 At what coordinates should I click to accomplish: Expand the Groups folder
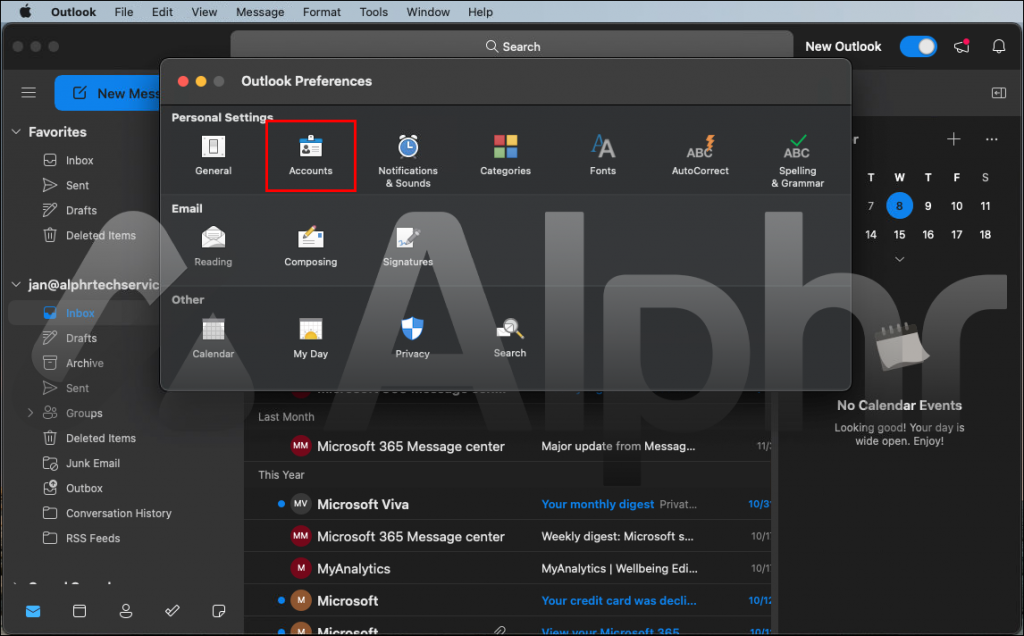click(x=30, y=413)
